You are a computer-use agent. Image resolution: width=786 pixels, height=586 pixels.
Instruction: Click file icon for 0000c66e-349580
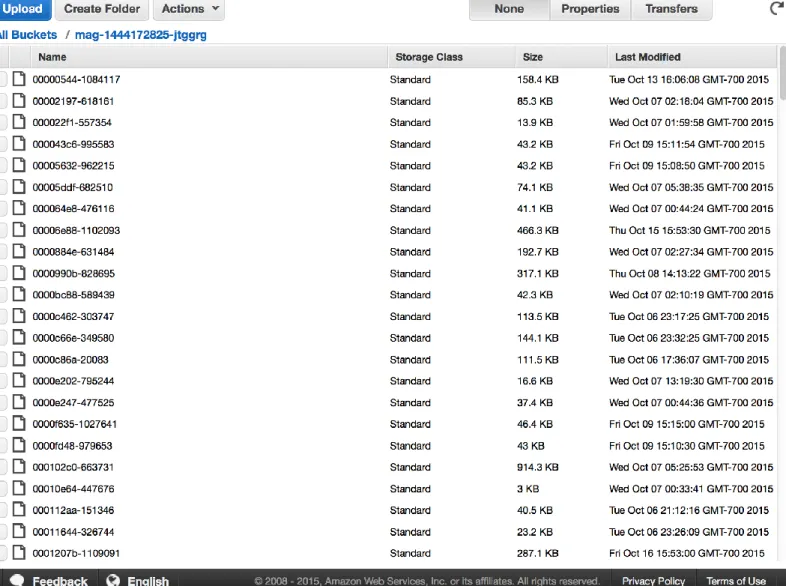(x=19, y=338)
